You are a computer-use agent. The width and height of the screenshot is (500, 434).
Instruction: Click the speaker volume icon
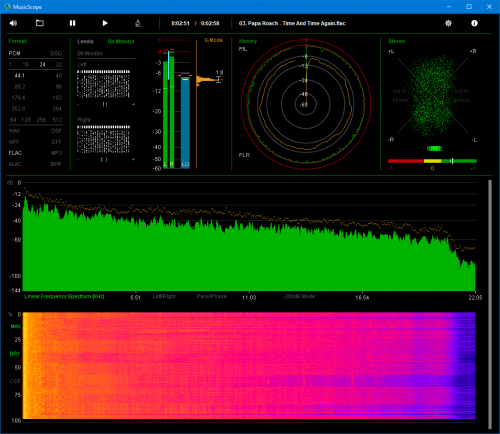tap(13, 23)
